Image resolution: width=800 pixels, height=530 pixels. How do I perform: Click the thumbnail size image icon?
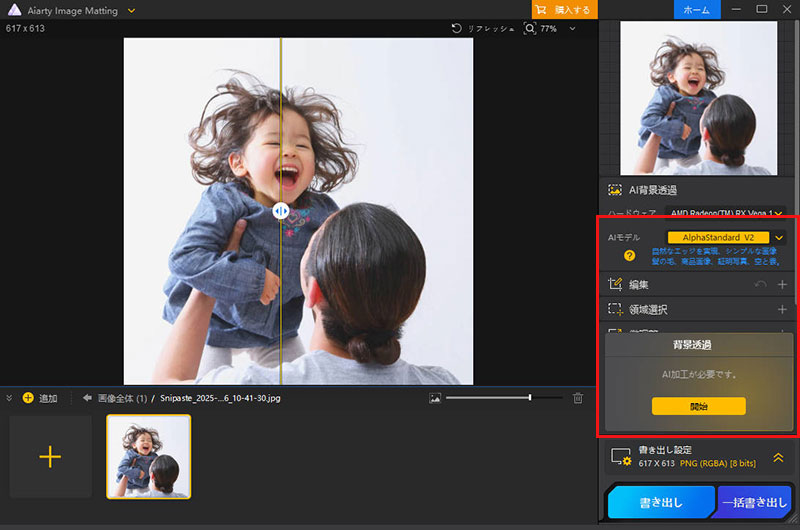tap(435, 398)
